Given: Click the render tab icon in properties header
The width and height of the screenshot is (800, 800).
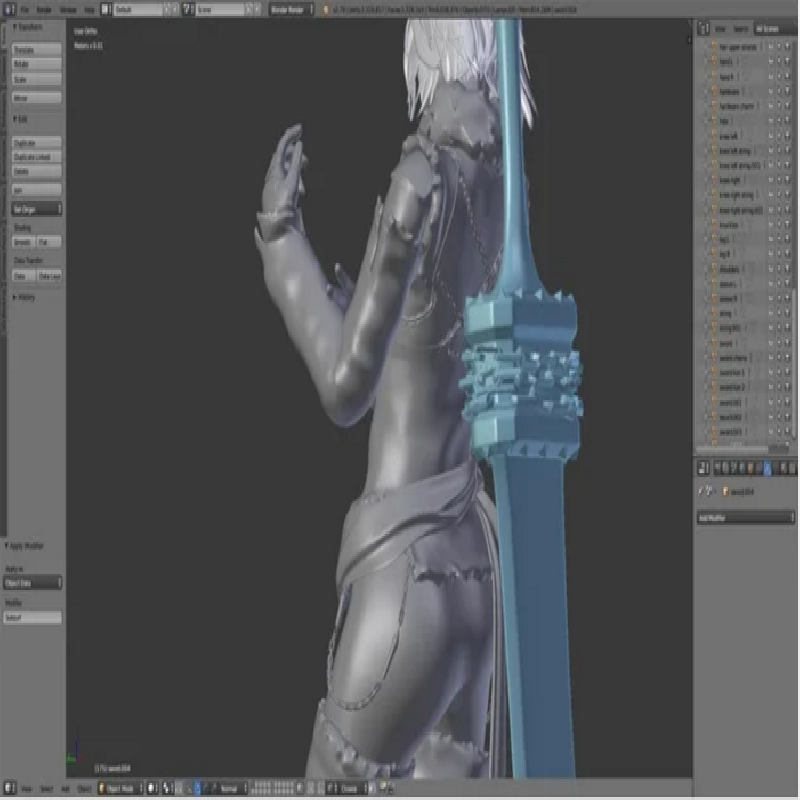Looking at the screenshot, I should click(718, 468).
